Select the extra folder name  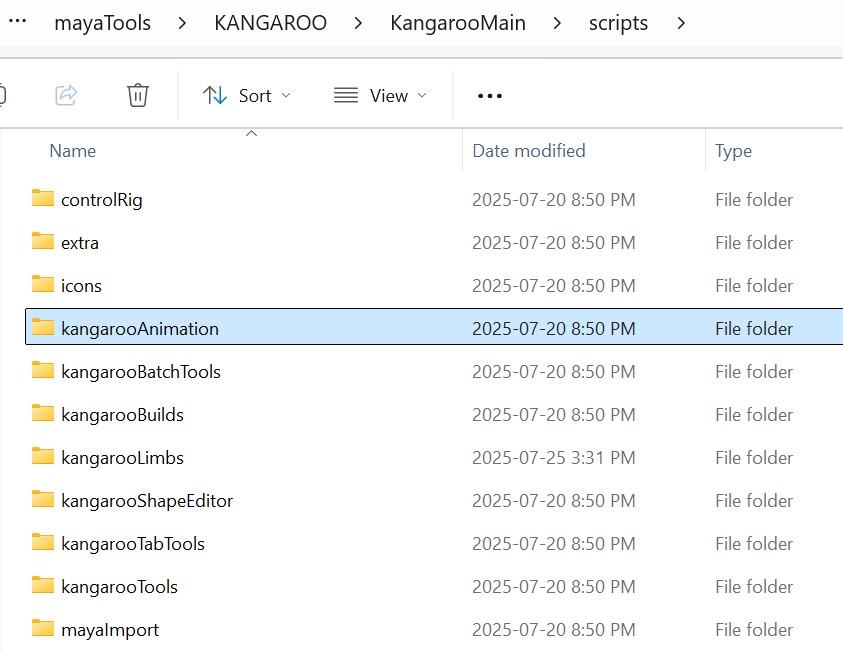point(80,243)
